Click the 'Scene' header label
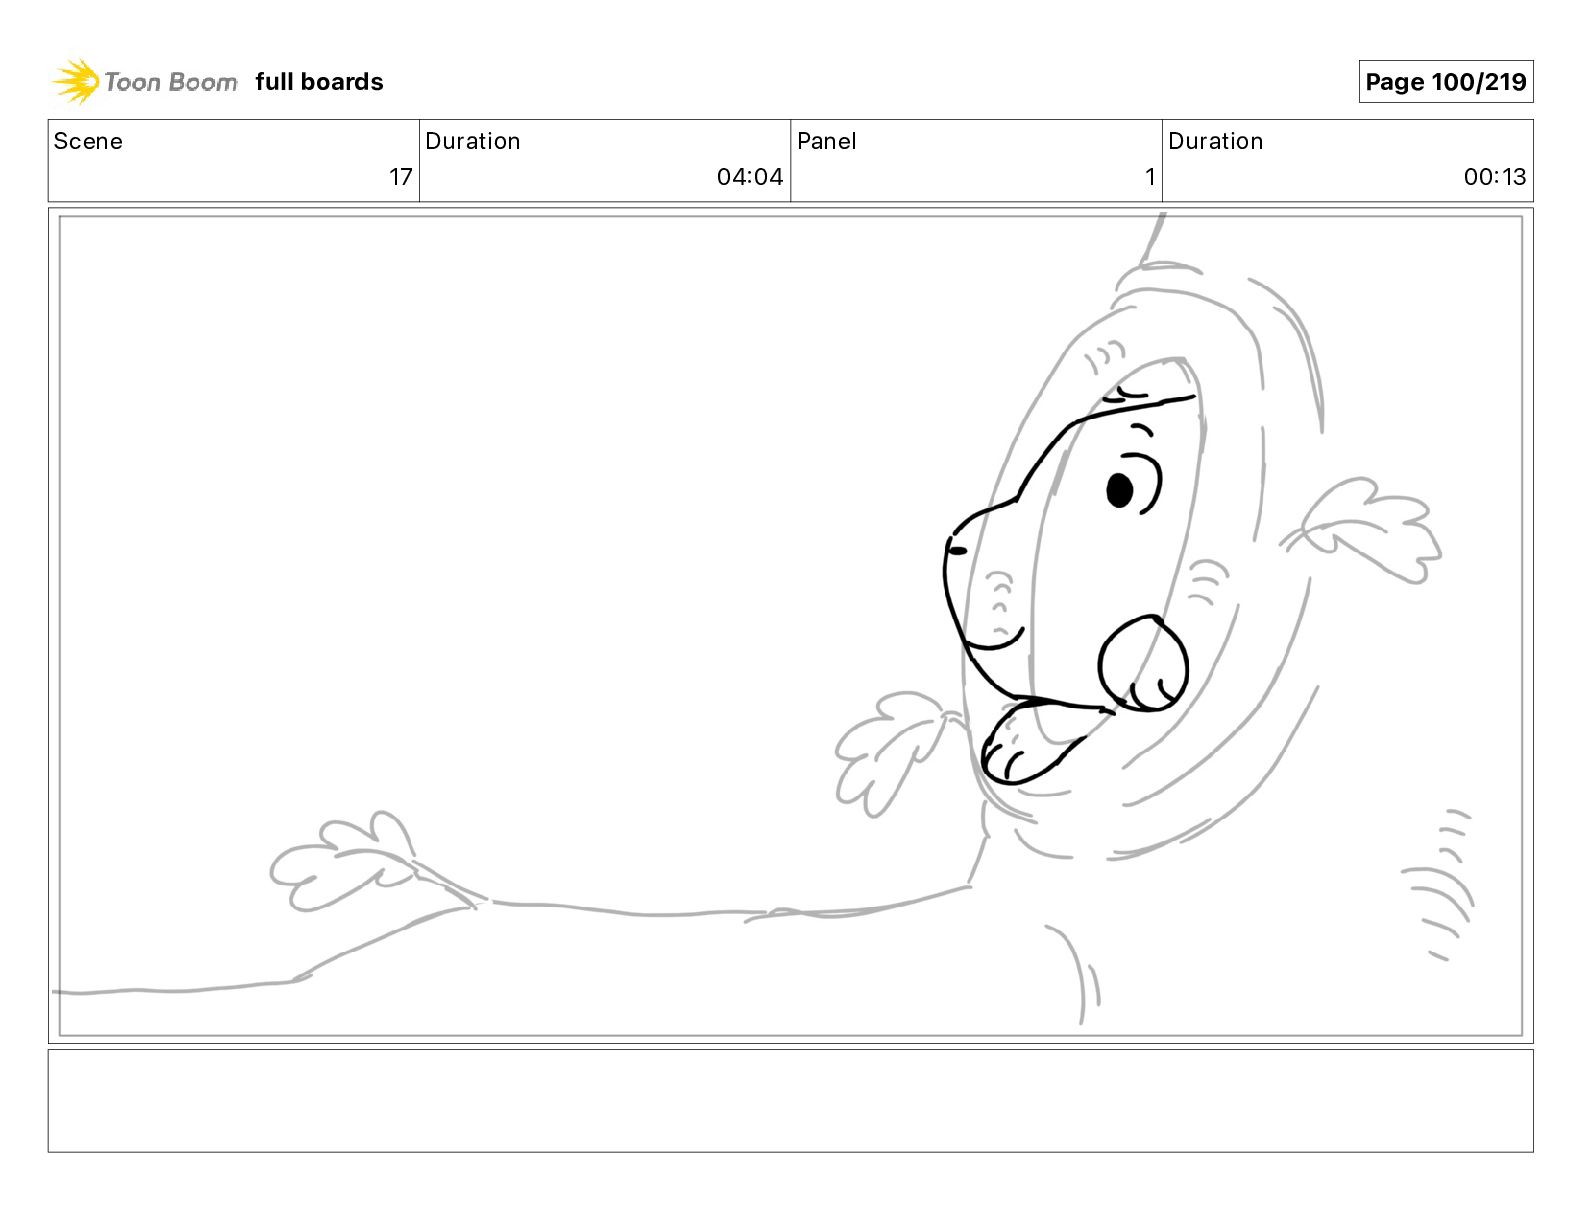 (88, 141)
